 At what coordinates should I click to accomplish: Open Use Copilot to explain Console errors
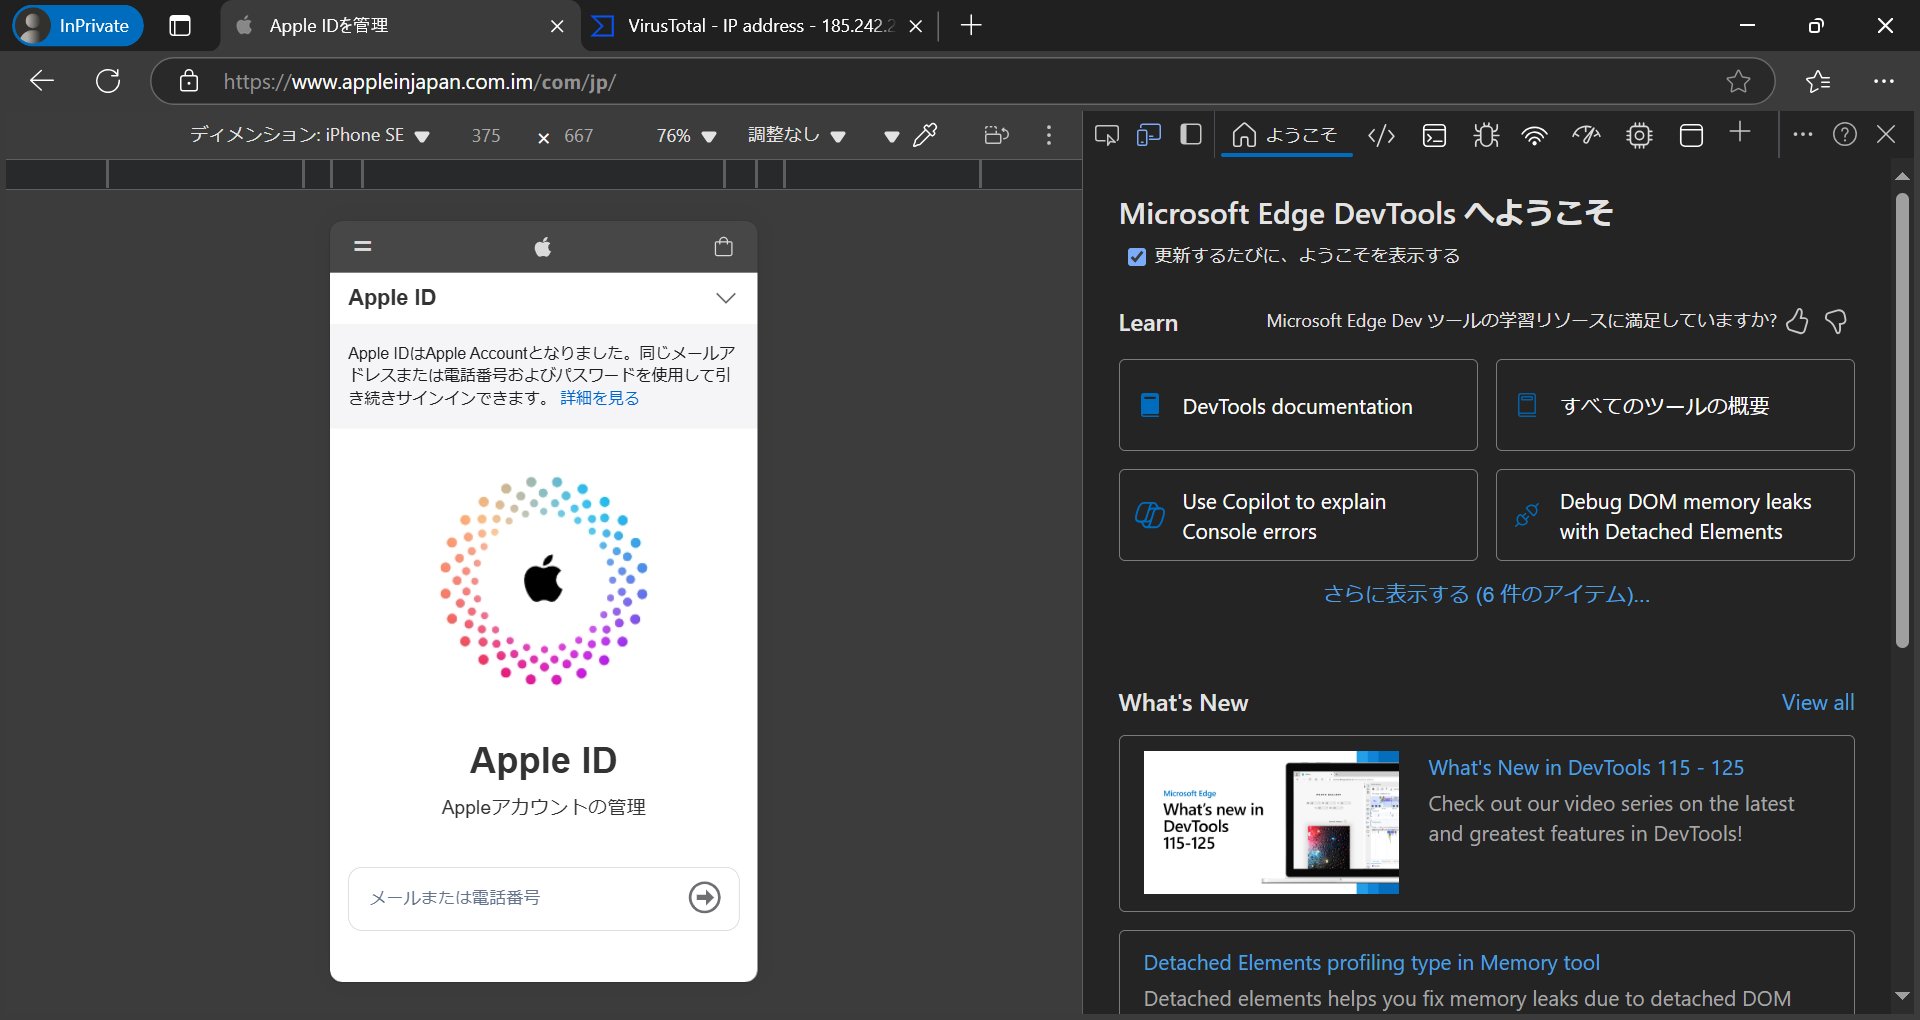(x=1298, y=515)
